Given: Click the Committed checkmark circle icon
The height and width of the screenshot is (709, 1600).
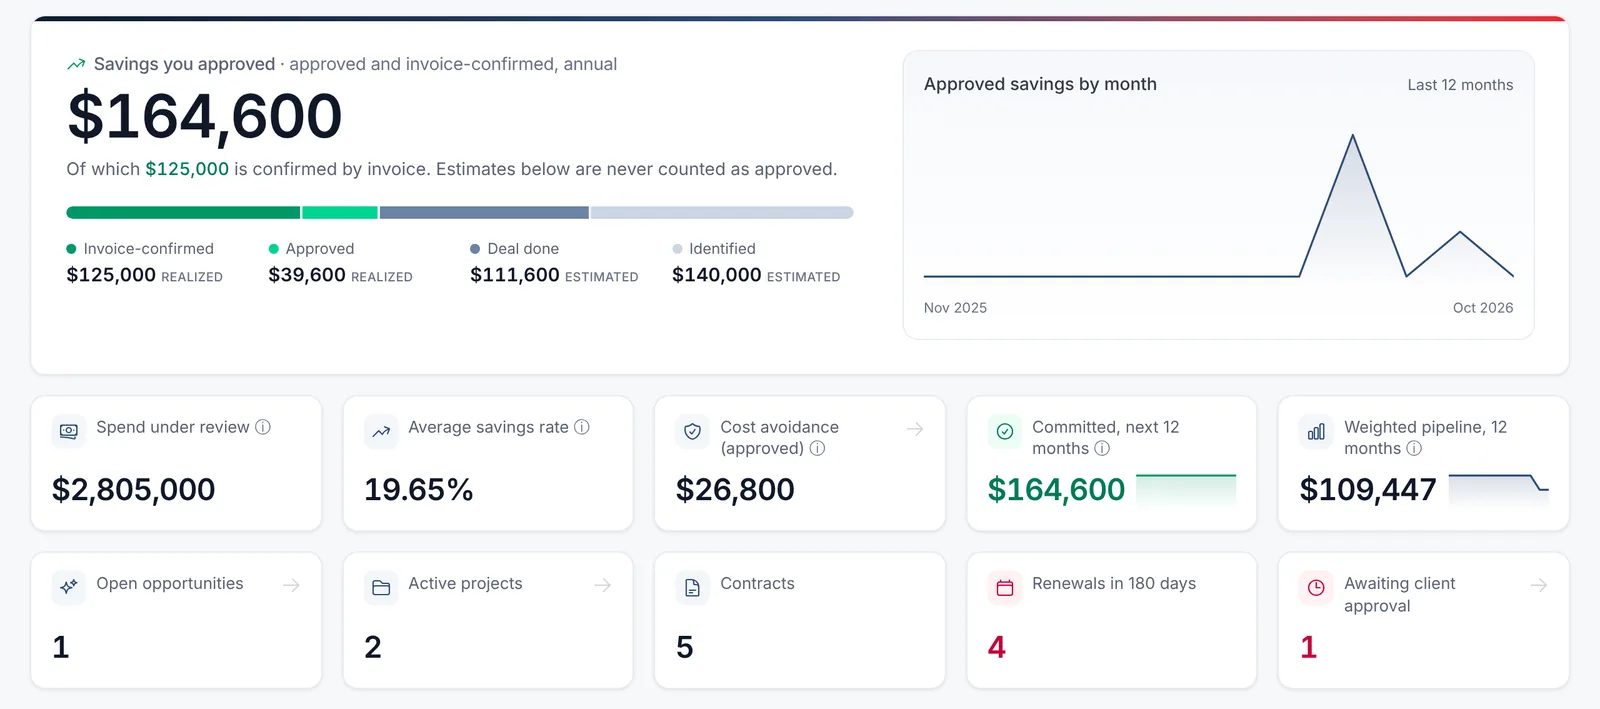Looking at the screenshot, I should 1005,431.
